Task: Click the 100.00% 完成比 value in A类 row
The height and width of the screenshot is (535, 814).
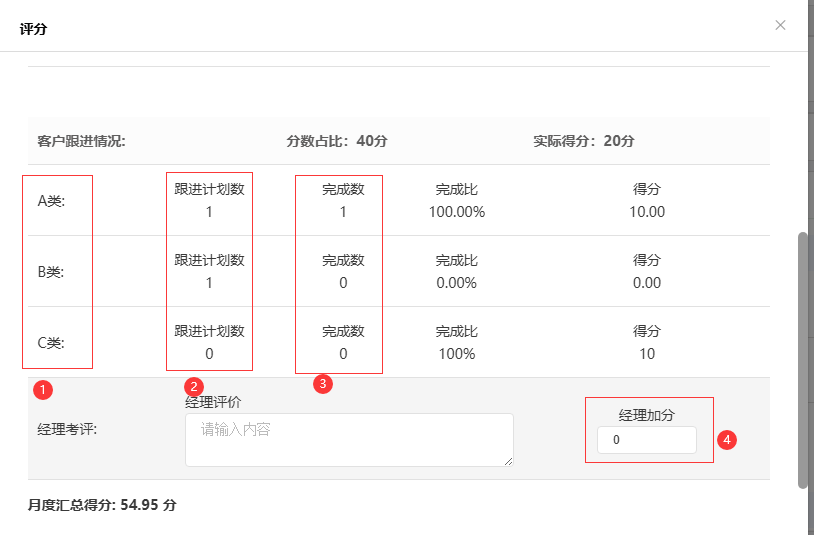Action: click(456, 212)
